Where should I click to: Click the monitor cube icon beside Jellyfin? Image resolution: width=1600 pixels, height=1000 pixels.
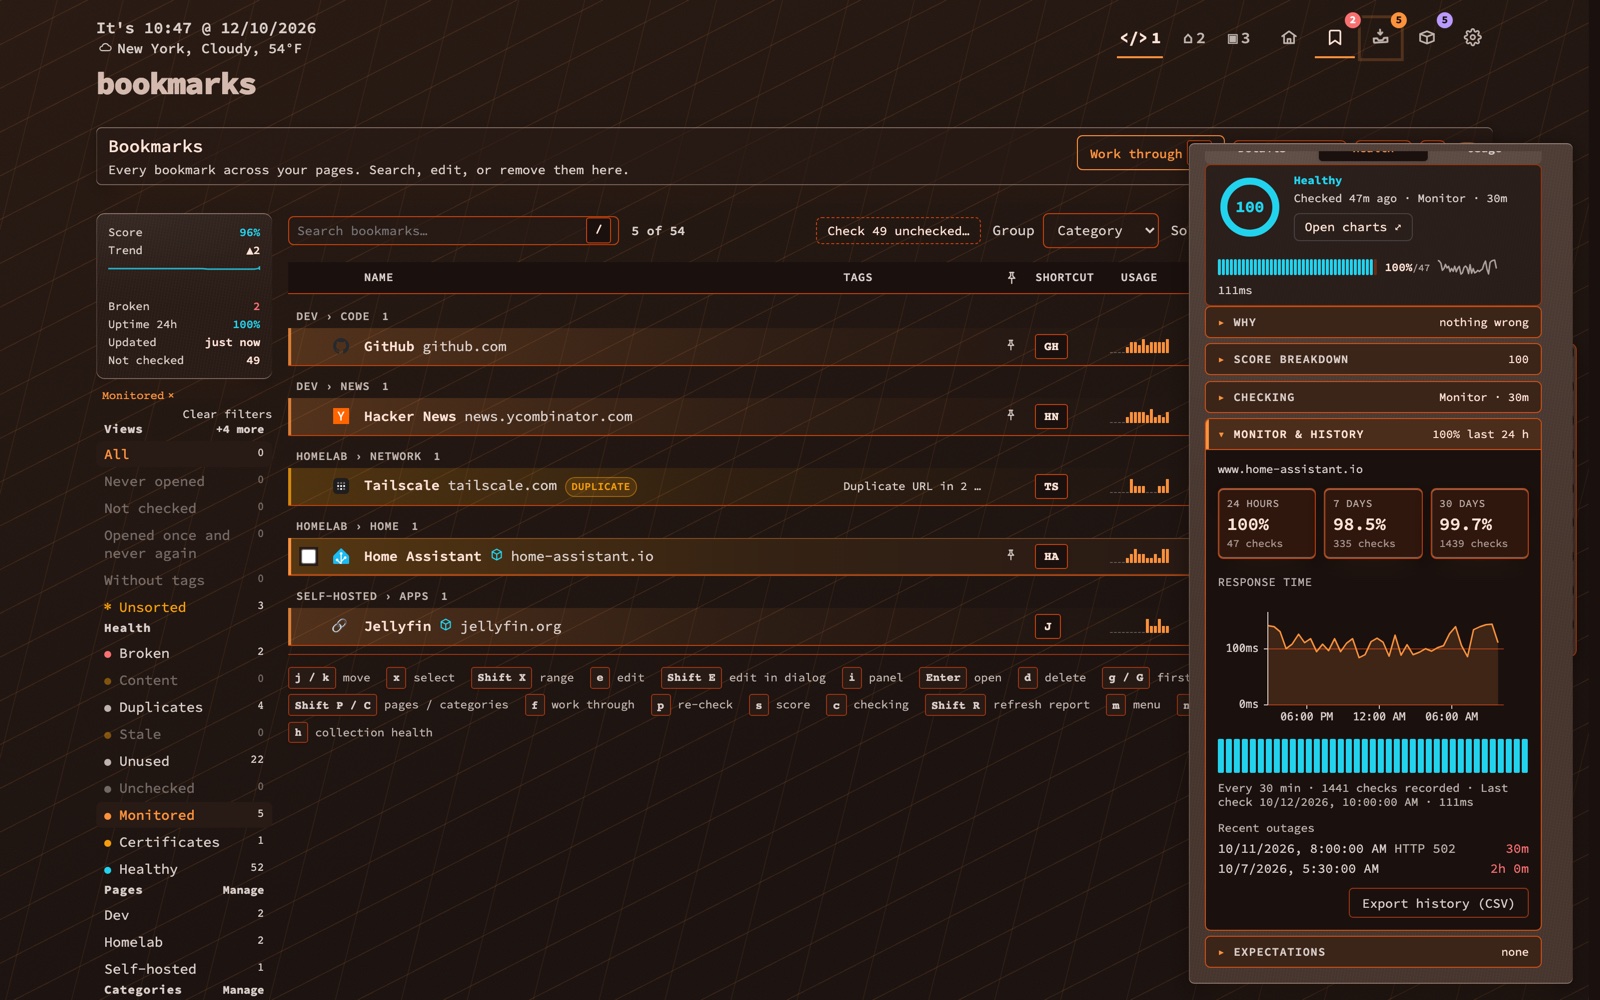tap(446, 625)
